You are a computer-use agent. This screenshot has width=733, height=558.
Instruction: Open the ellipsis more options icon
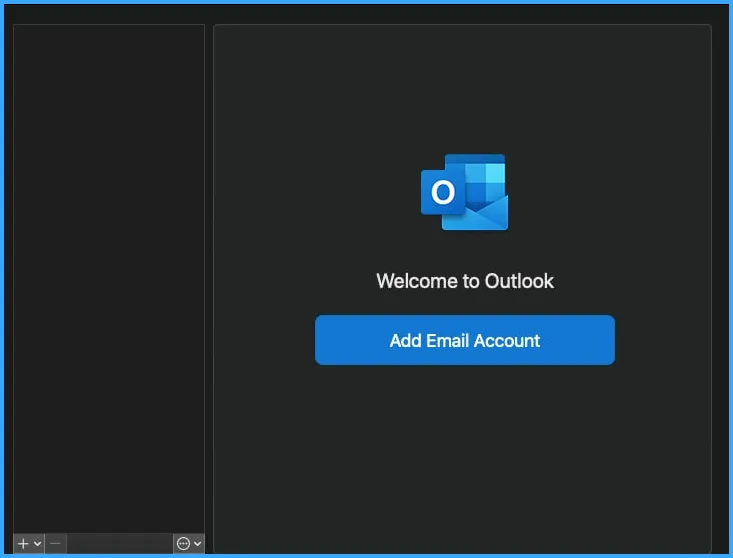(183, 544)
